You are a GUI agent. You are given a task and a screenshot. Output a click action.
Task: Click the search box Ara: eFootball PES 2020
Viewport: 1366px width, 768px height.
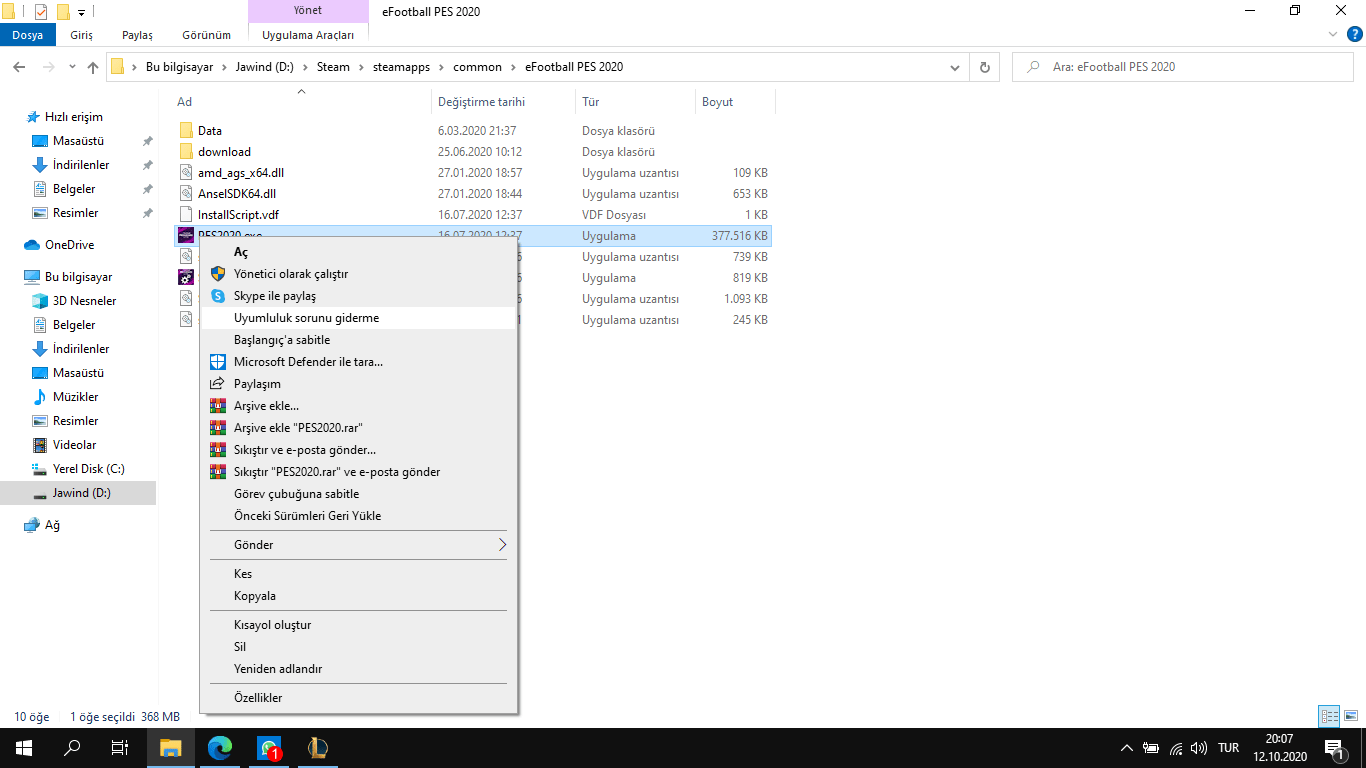tap(1185, 67)
